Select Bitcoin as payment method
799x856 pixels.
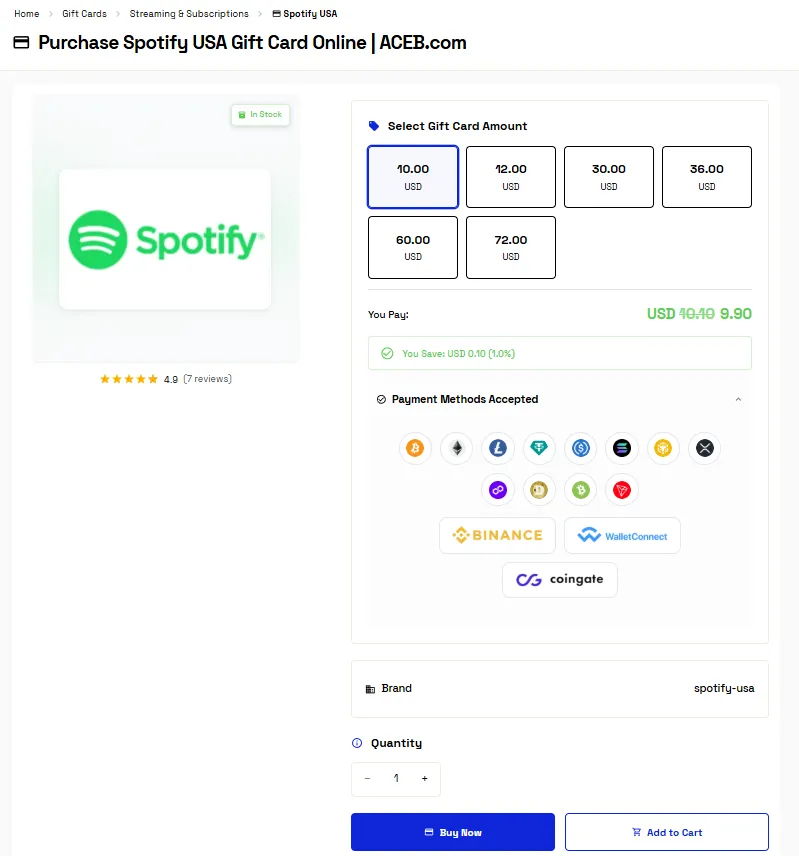416,449
